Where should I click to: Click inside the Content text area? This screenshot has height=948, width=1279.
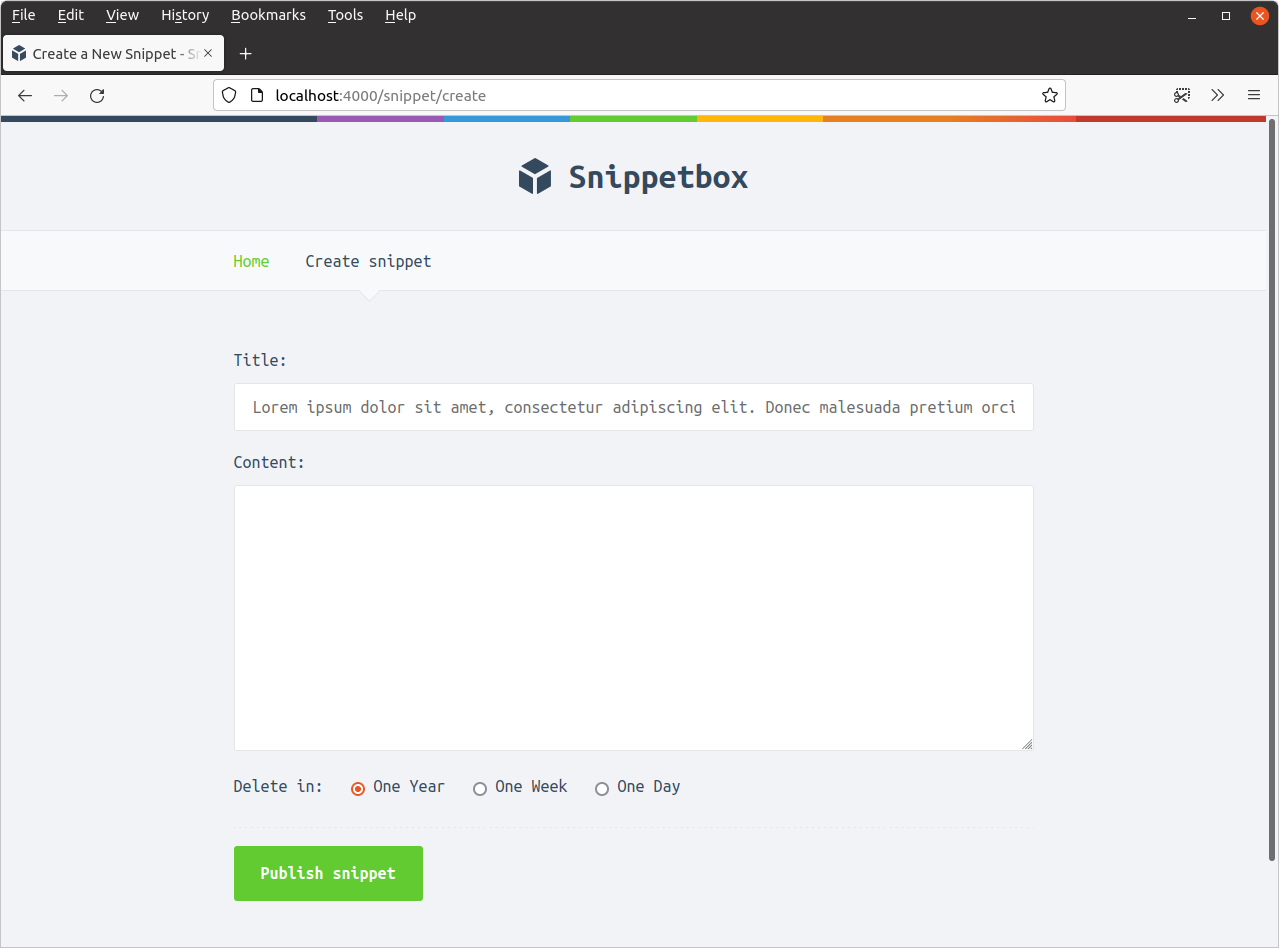(x=633, y=617)
